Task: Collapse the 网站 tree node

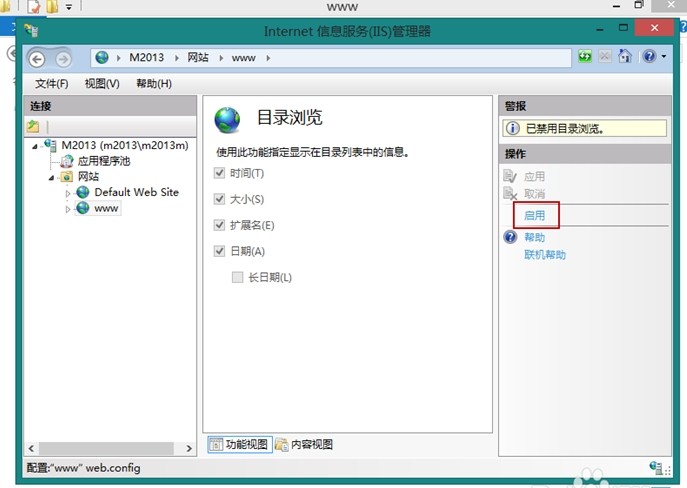Action: pyautogui.click(x=51, y=177)
